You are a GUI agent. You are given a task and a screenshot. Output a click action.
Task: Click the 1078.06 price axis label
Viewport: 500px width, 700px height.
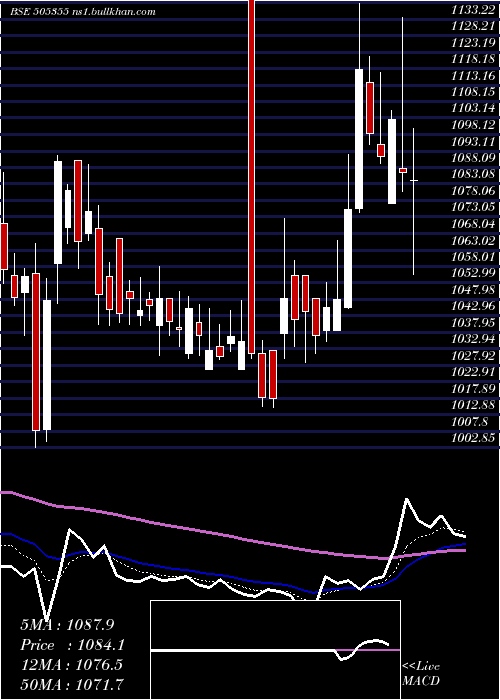pyautogui.click(x=473, y=191)
